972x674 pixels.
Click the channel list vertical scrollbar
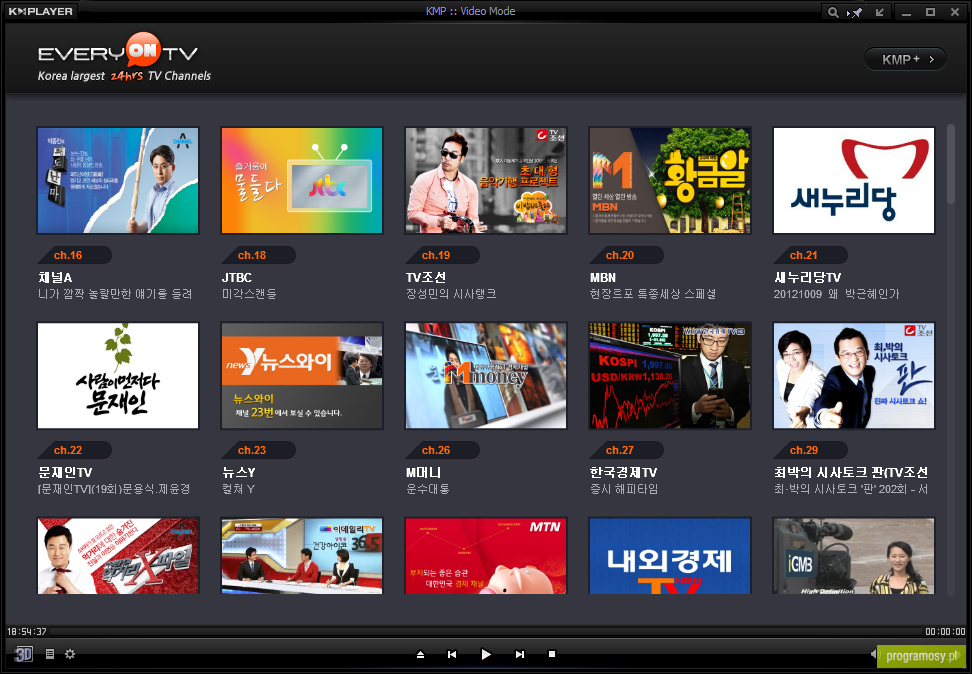[951, 164]
